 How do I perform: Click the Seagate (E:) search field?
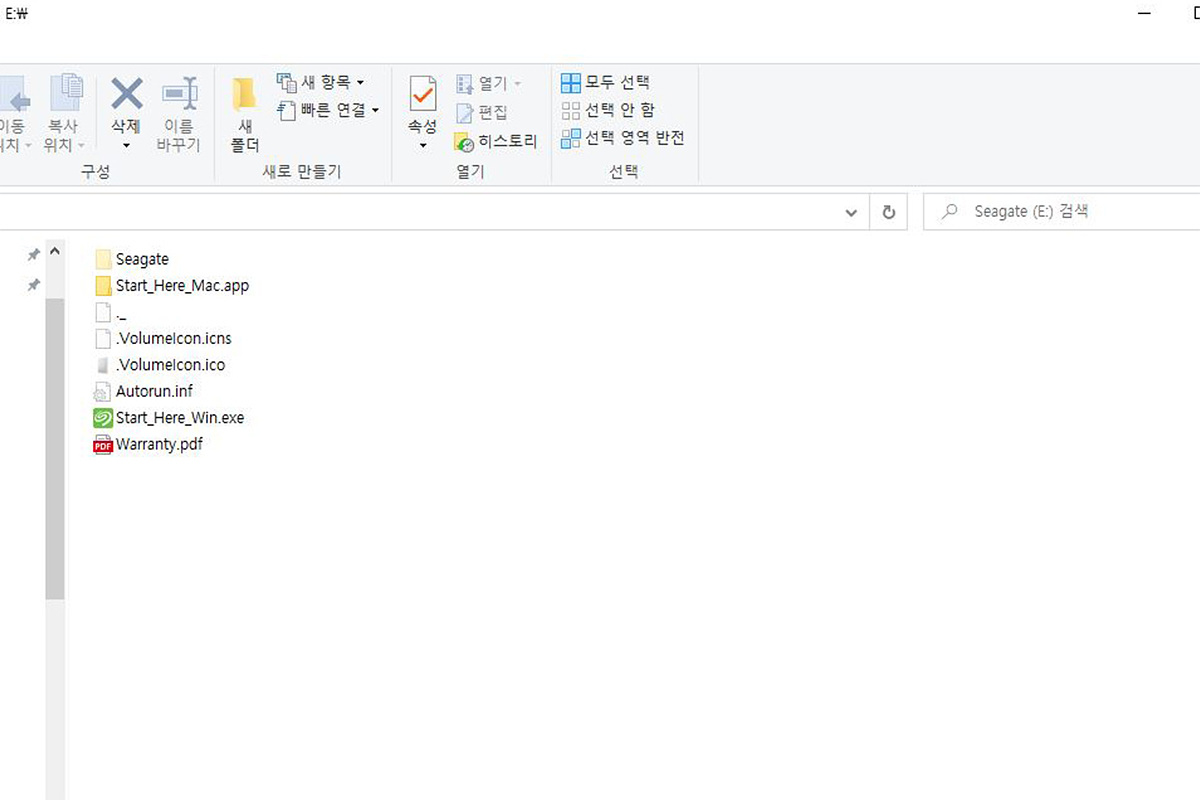pyautogui.click(x=1061, y=212)
